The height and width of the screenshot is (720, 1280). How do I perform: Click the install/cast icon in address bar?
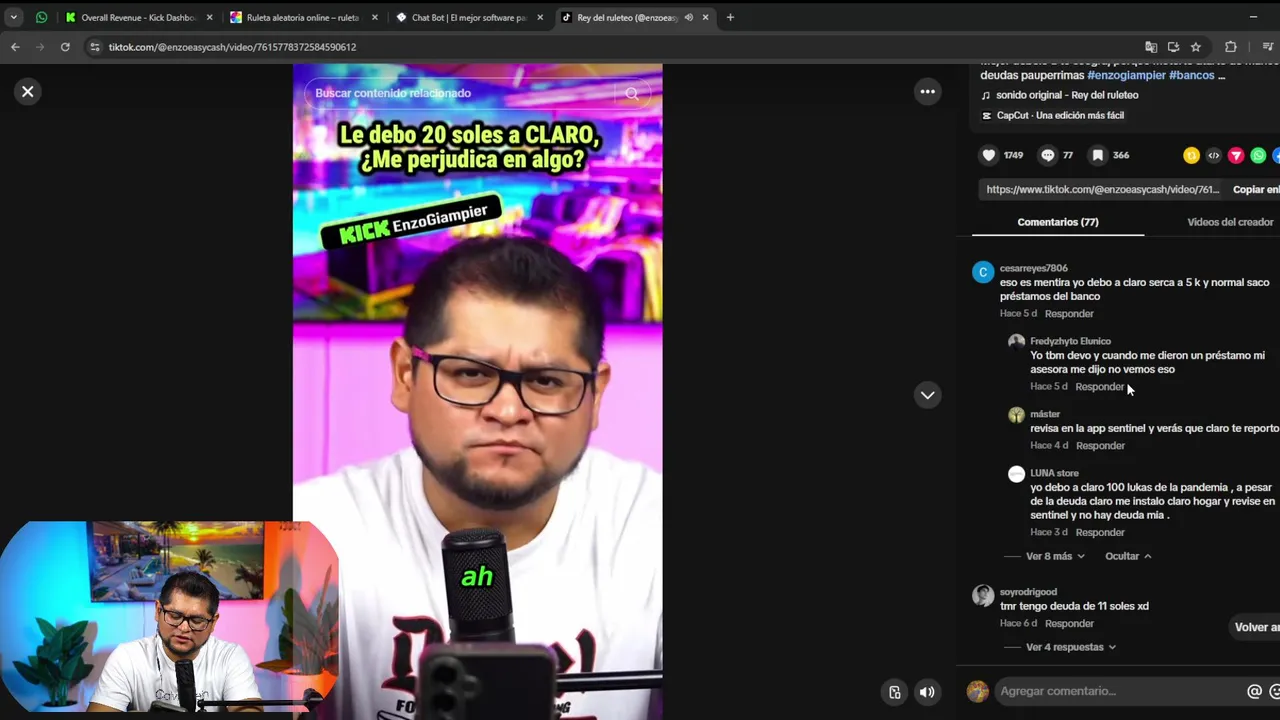[x=1173, y=47]
